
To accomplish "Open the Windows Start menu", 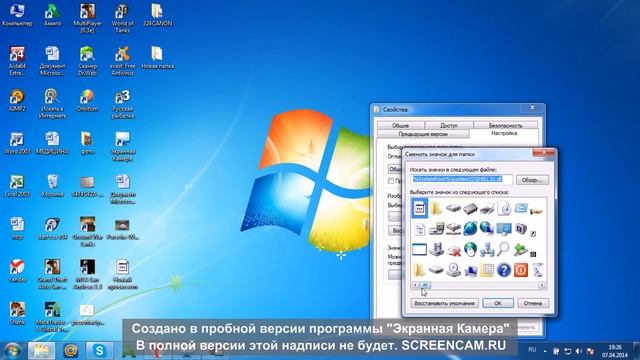I will (x=12, y=350).
